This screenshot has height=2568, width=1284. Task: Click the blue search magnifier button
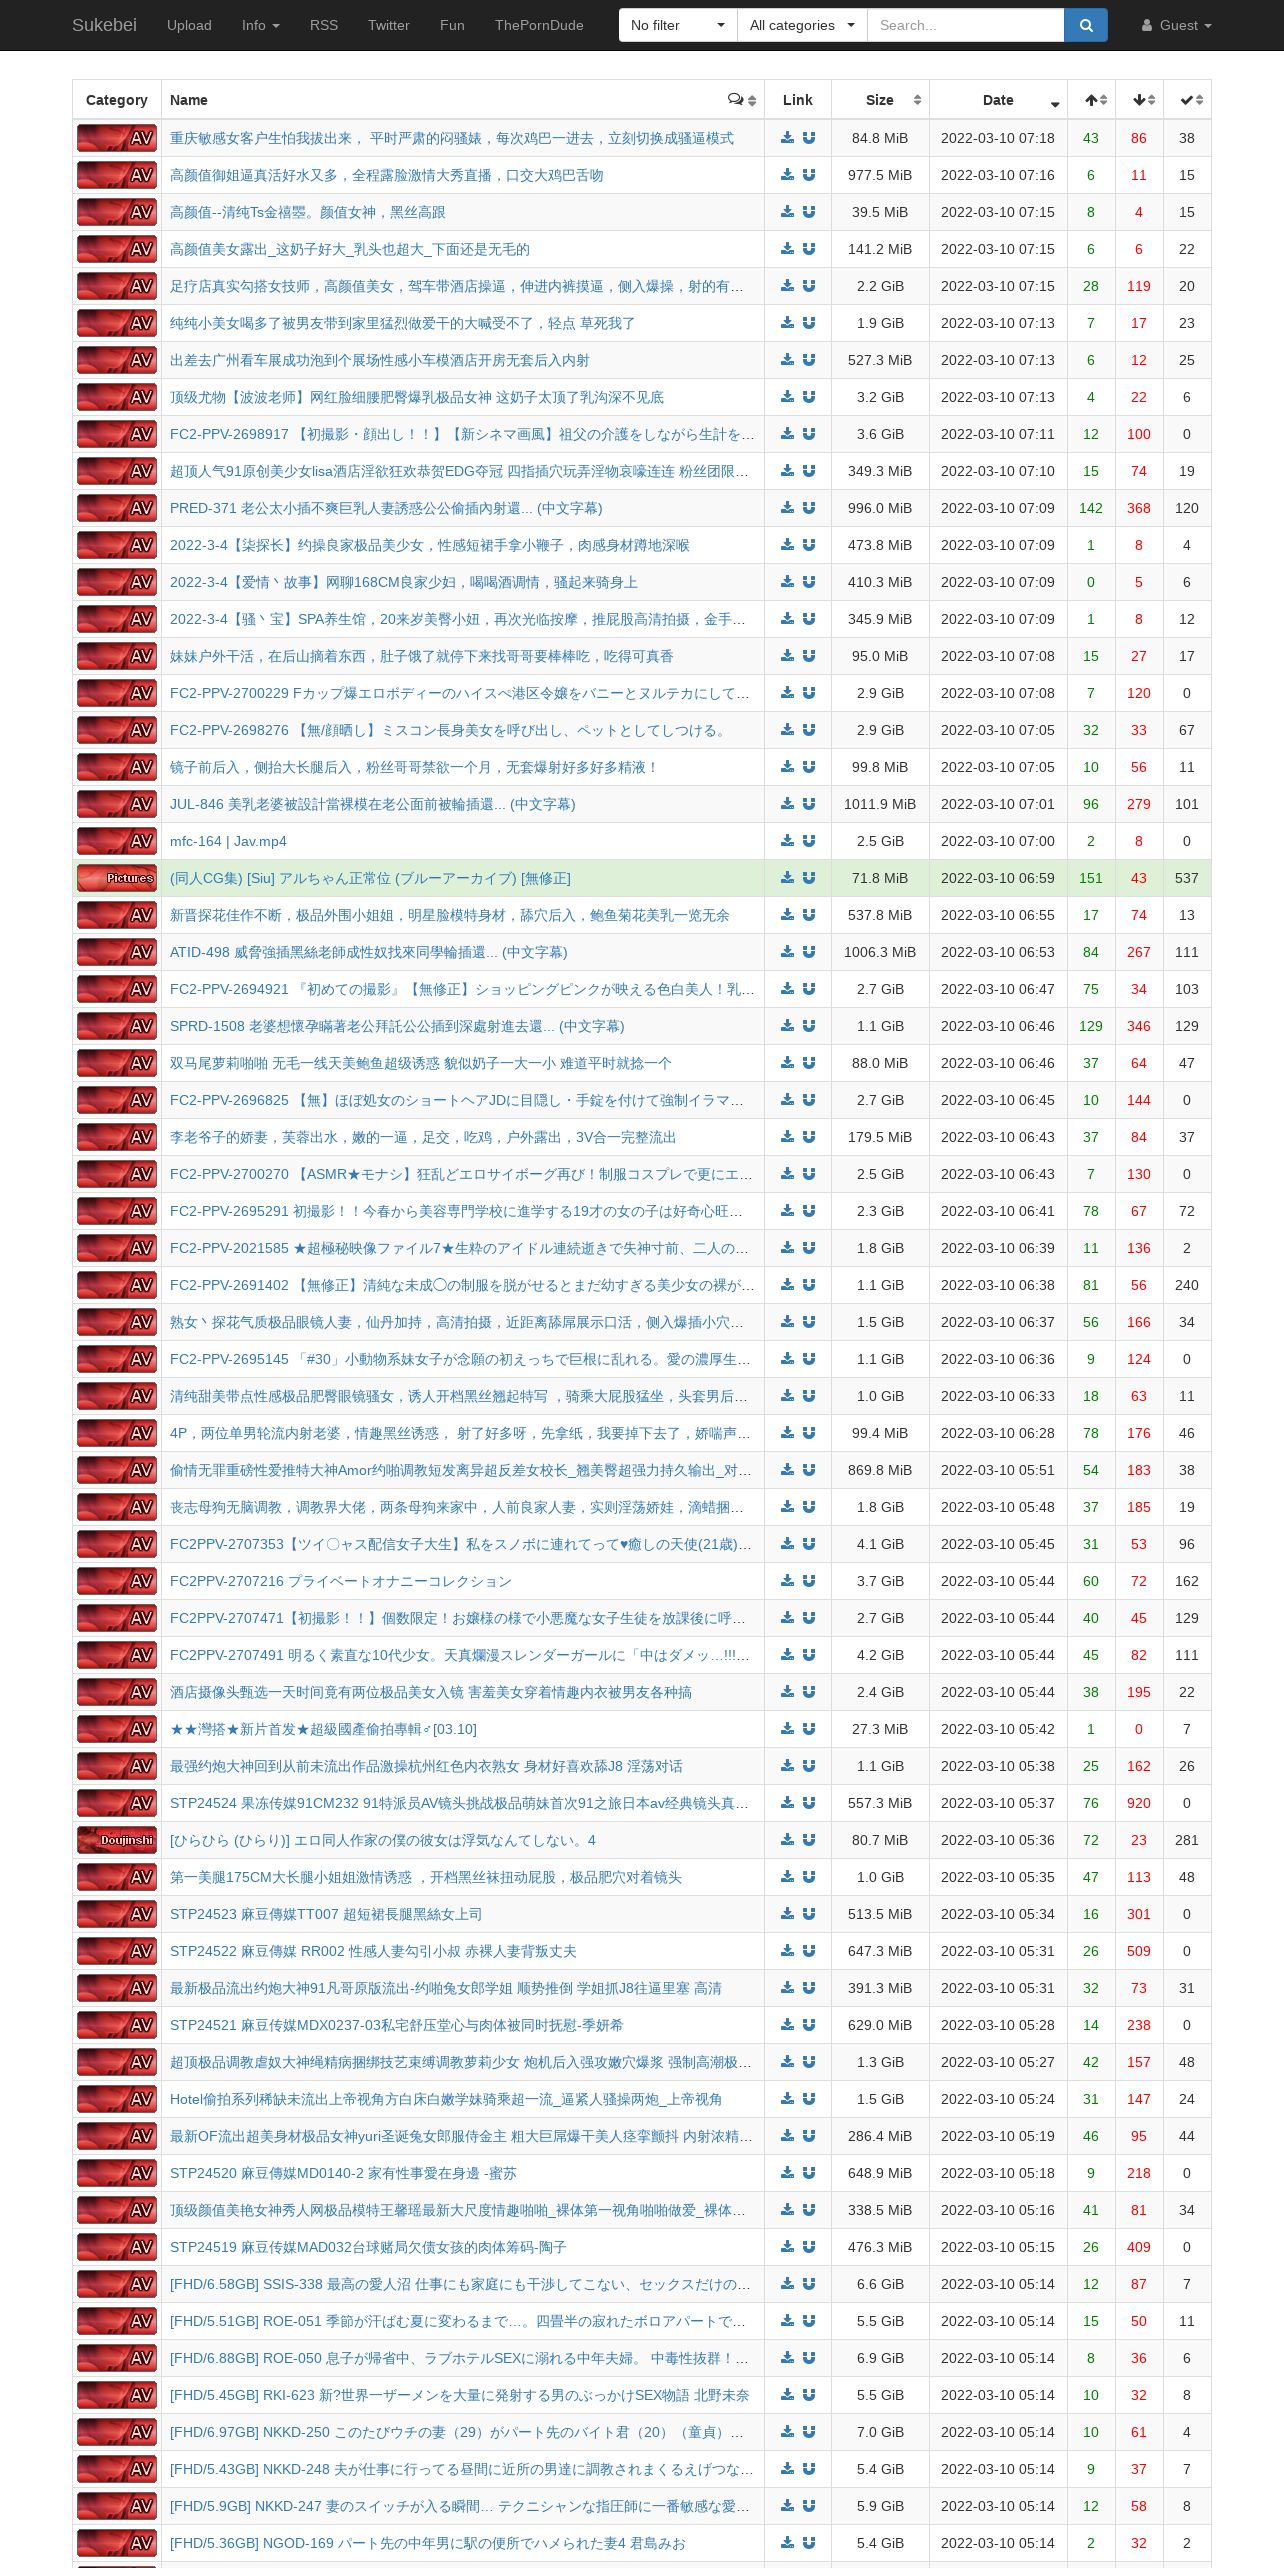pos(1086,25)
